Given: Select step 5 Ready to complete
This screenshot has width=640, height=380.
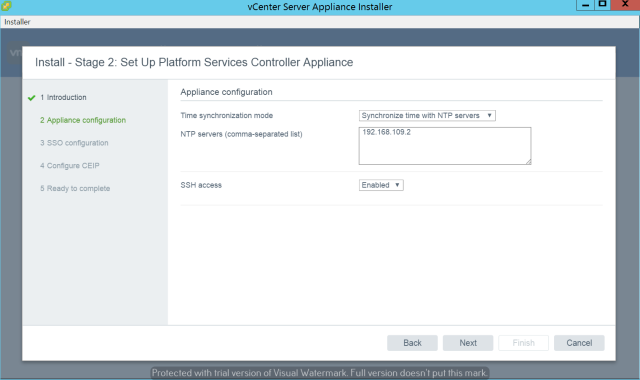Looking at the screenshot, I should pyautogui.click(x=75, y=189).
